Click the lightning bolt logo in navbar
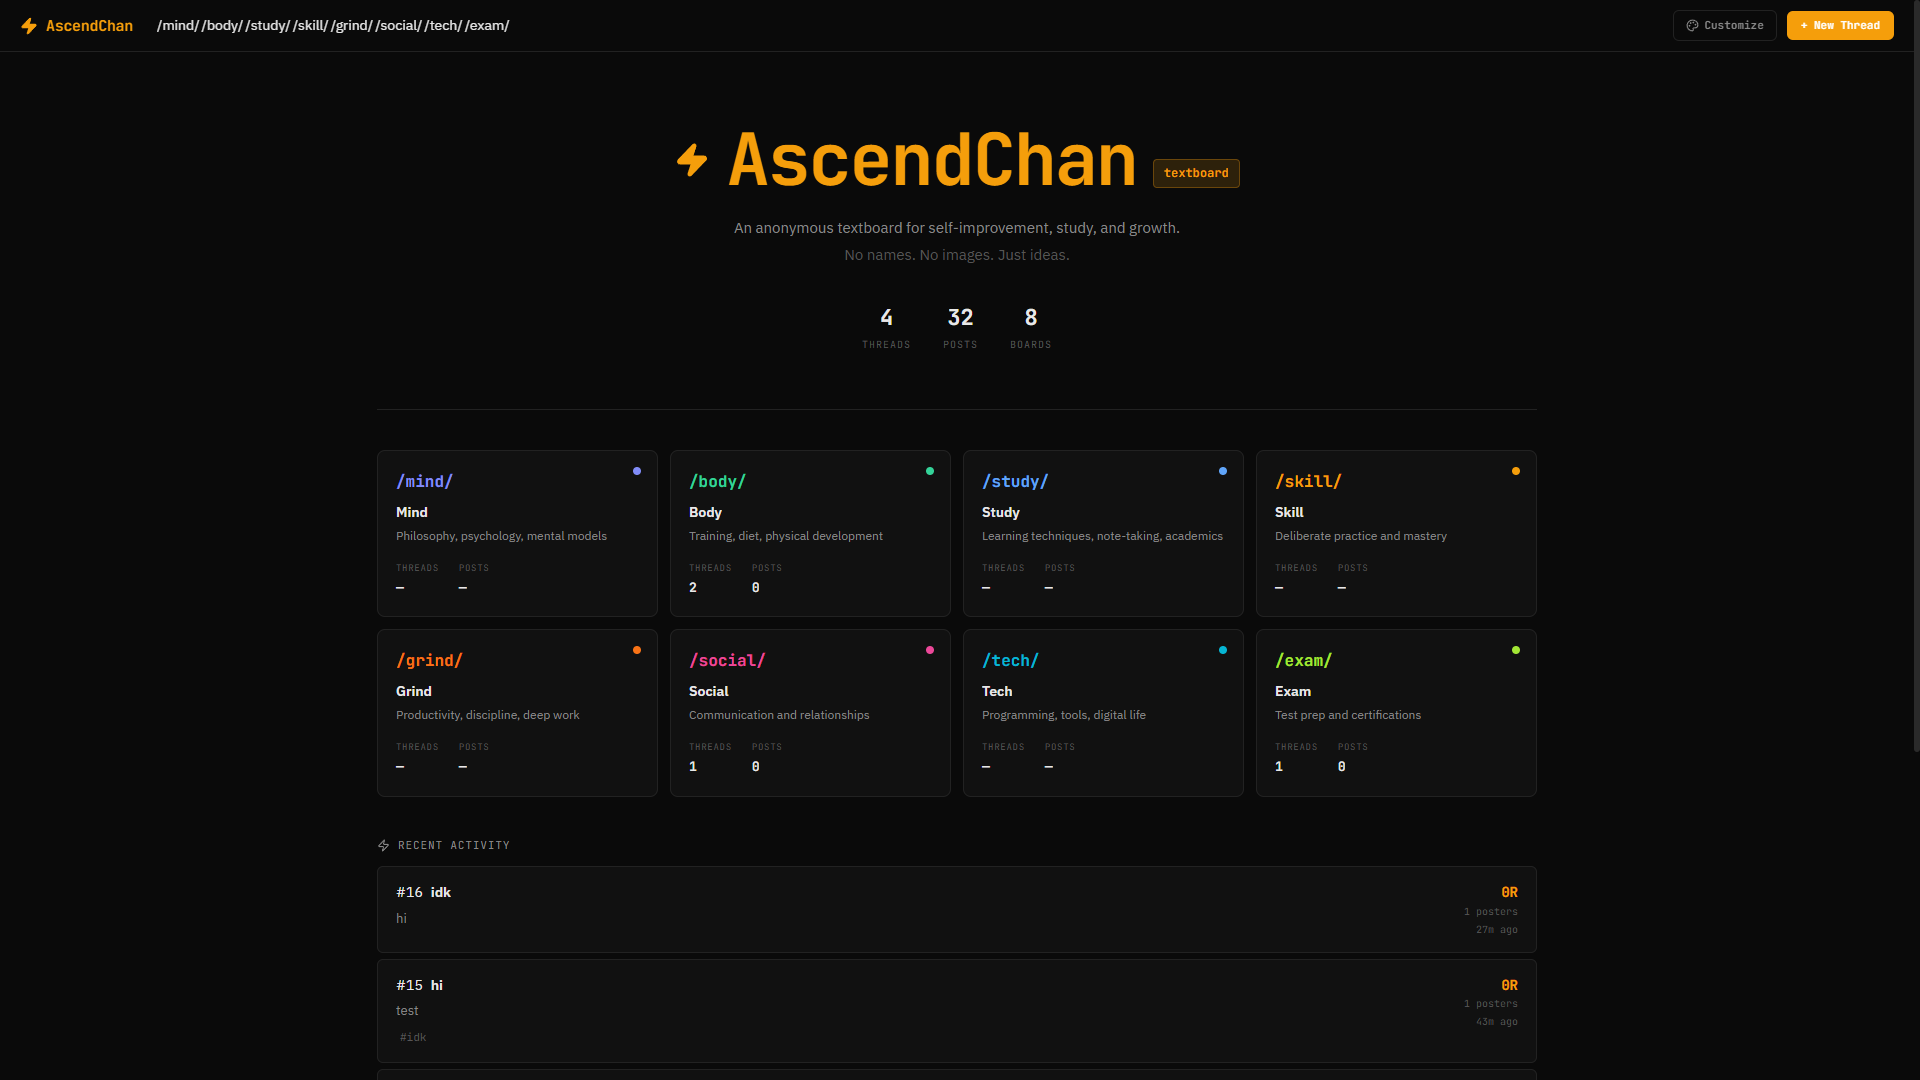 coord(29,26)
